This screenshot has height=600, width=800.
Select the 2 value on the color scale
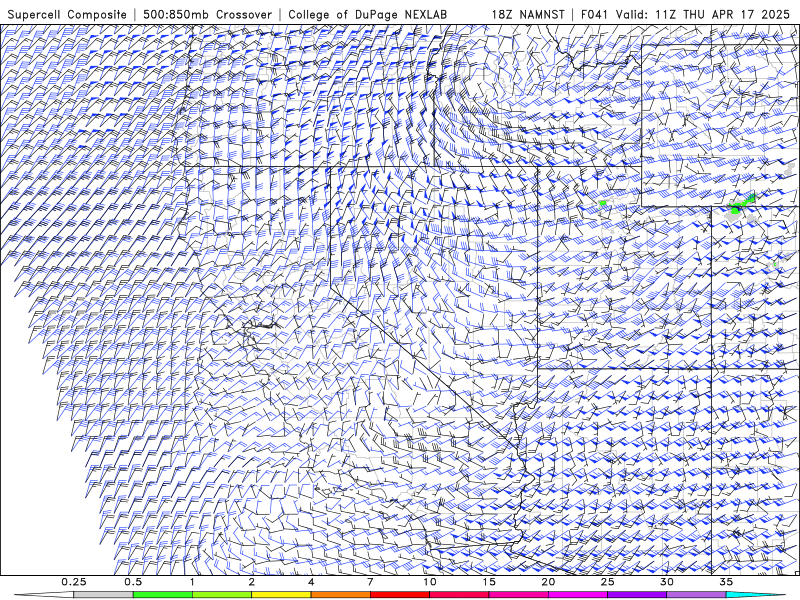coord(252,582)
